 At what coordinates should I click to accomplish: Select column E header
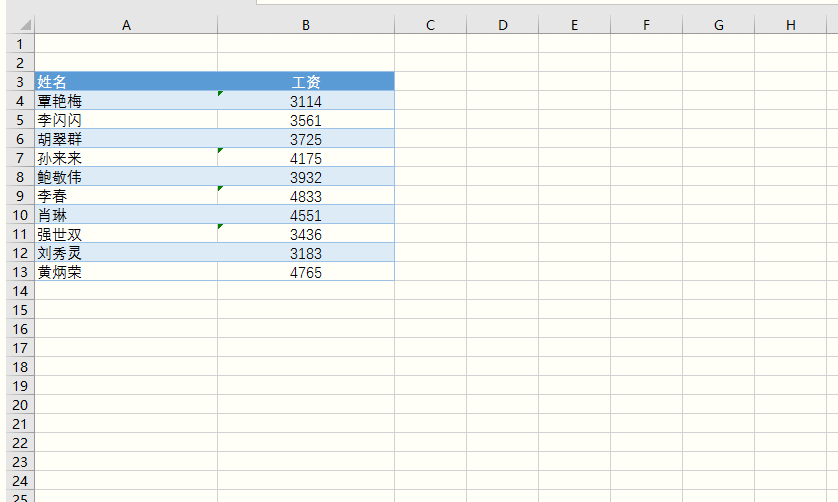tap(575, 25)
